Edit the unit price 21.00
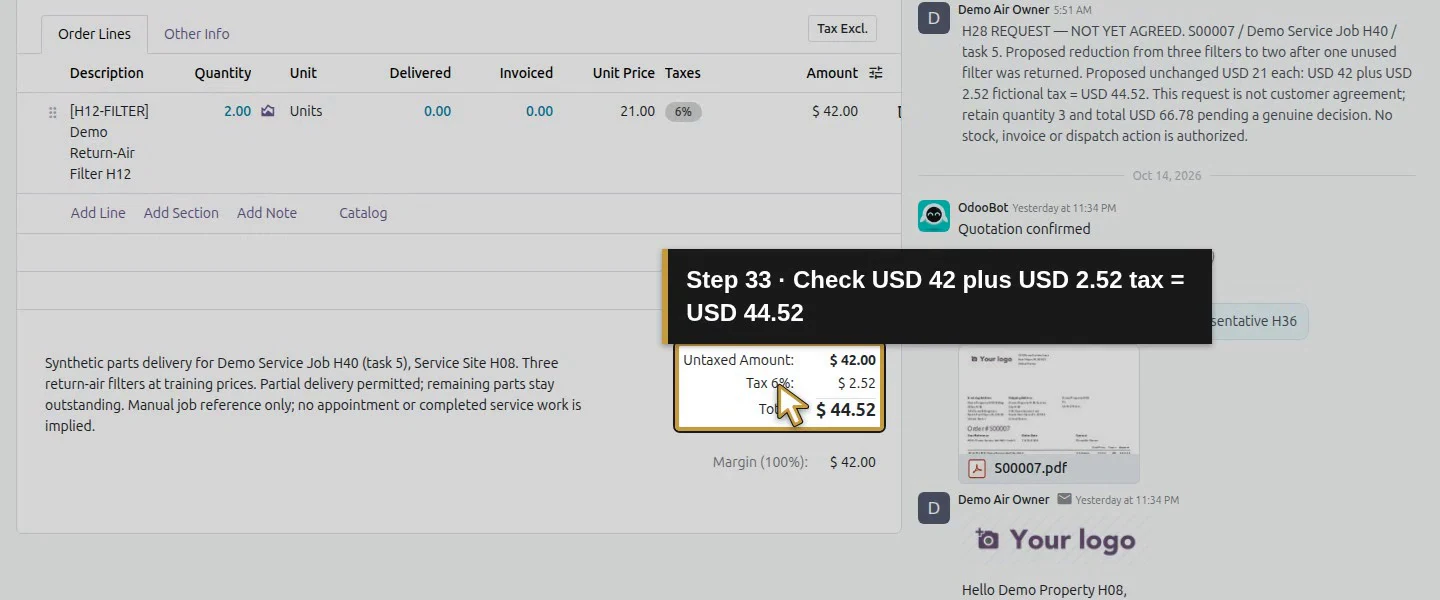 click(637, 111)
